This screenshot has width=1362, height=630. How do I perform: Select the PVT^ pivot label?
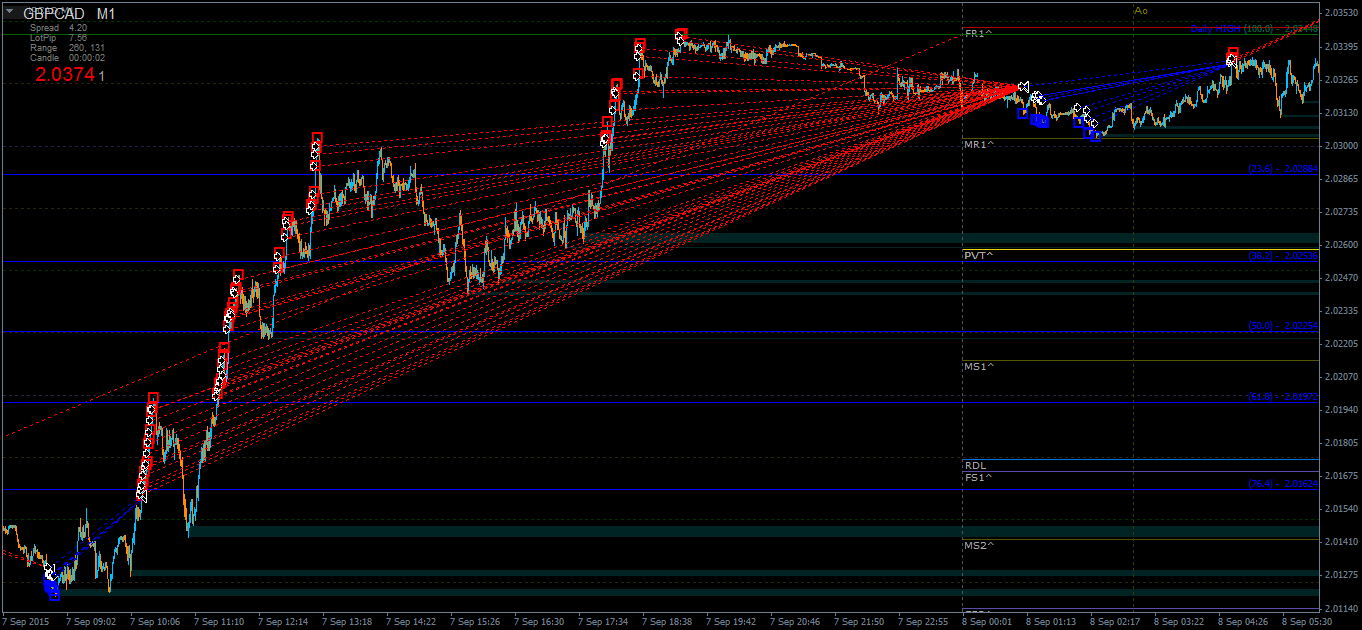[x=979, y=256]
